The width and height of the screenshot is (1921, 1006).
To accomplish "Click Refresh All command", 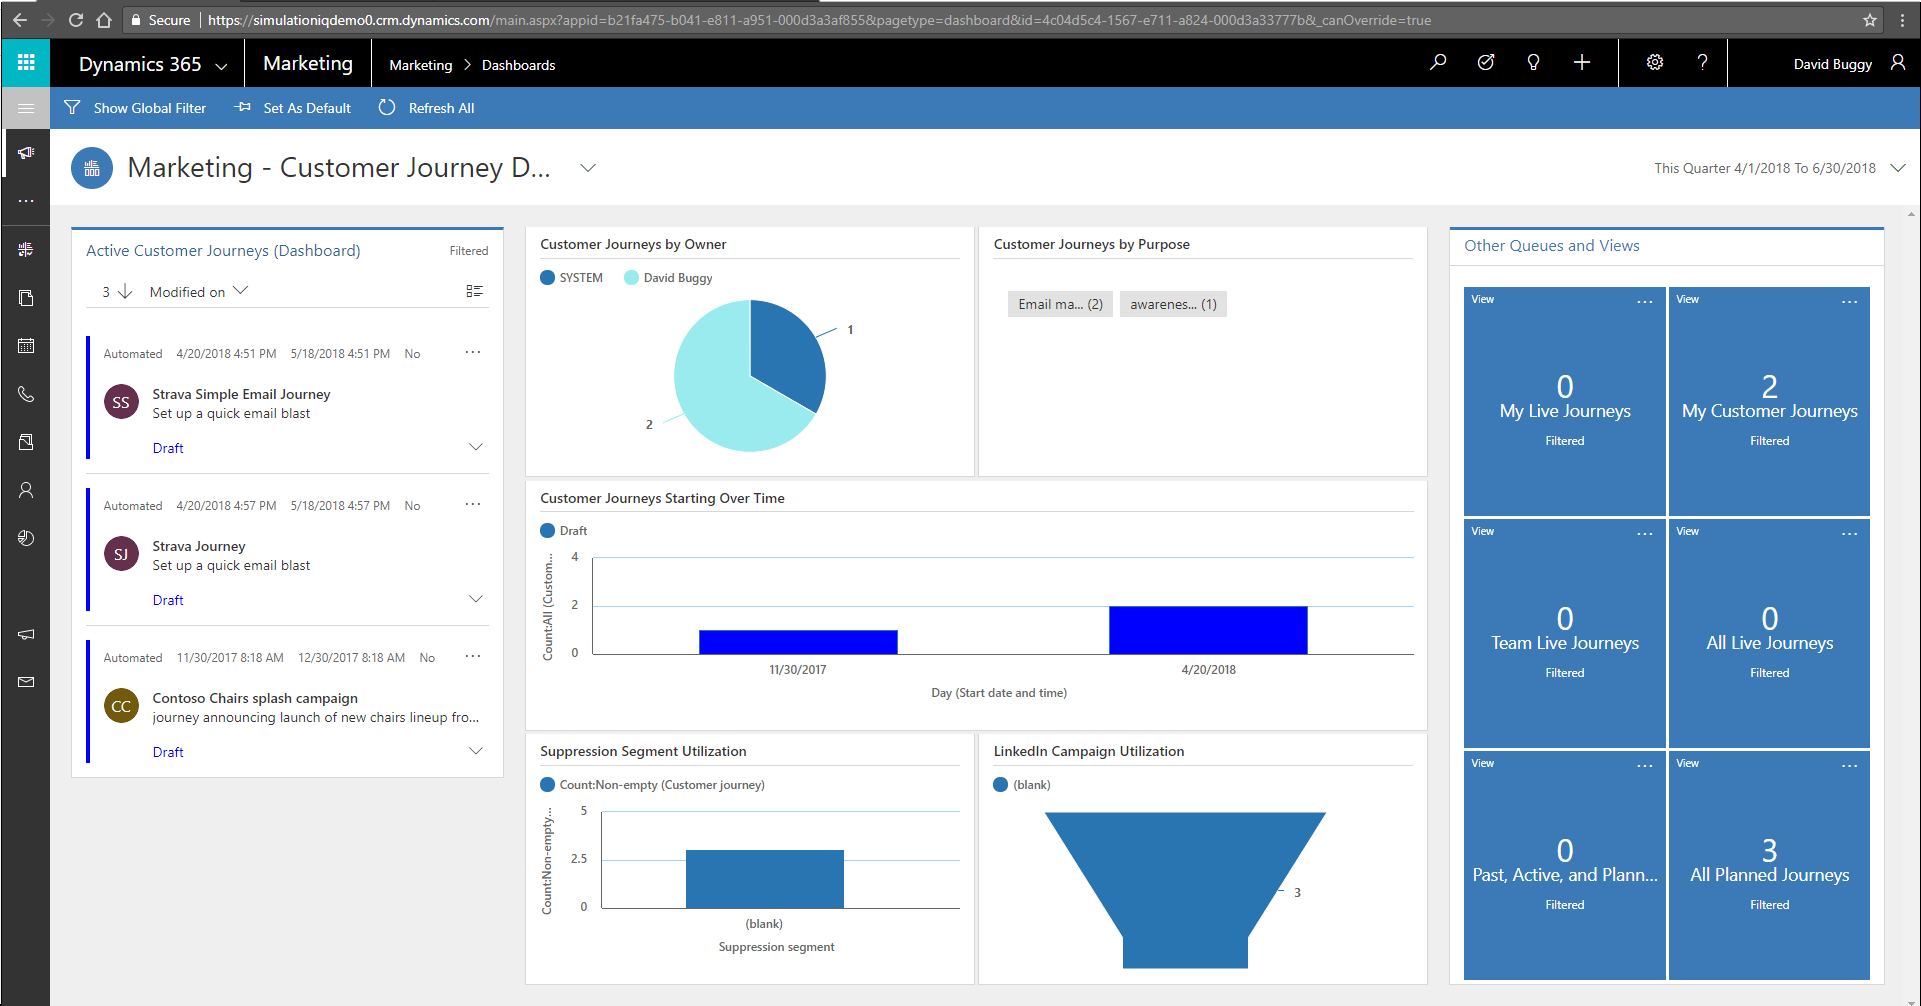I will click(x=427, y=108).
